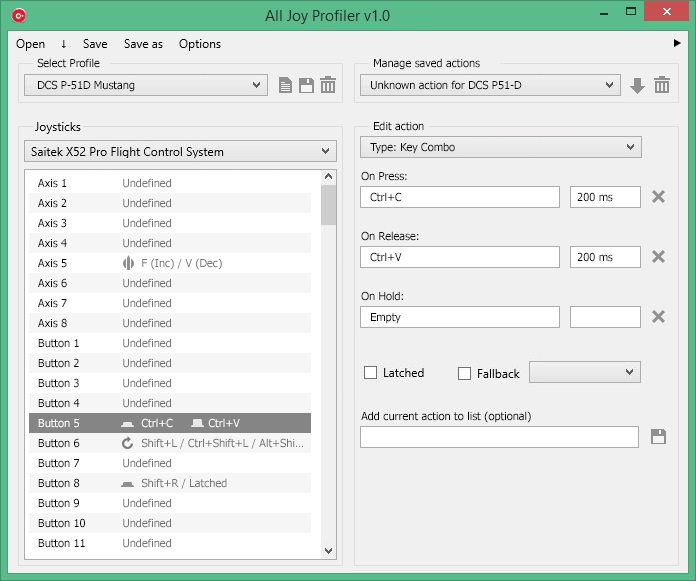Expand the Saitek X52 Pro joystick dropdown
The height and width of the screenshot is (581, 696).
(180, 152)
